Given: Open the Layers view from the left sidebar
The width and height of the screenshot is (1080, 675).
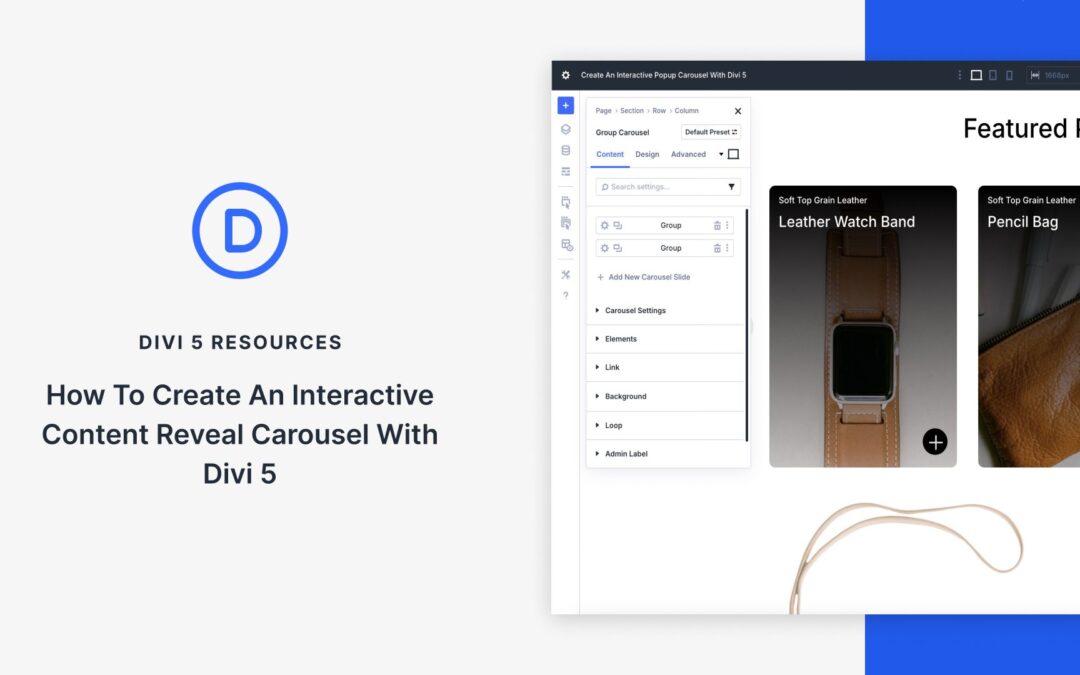Looking at the screenshot, I should tap(565, 128).
